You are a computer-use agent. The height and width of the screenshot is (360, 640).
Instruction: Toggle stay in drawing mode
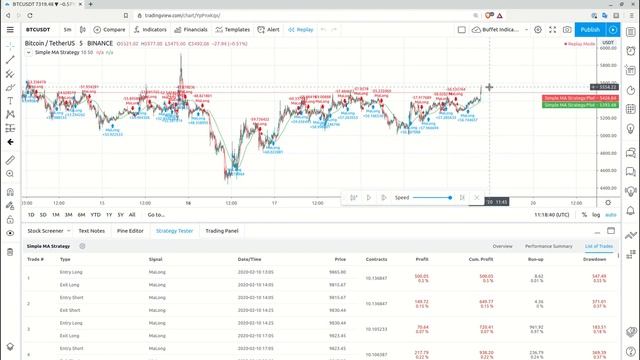tap(10, 206)
